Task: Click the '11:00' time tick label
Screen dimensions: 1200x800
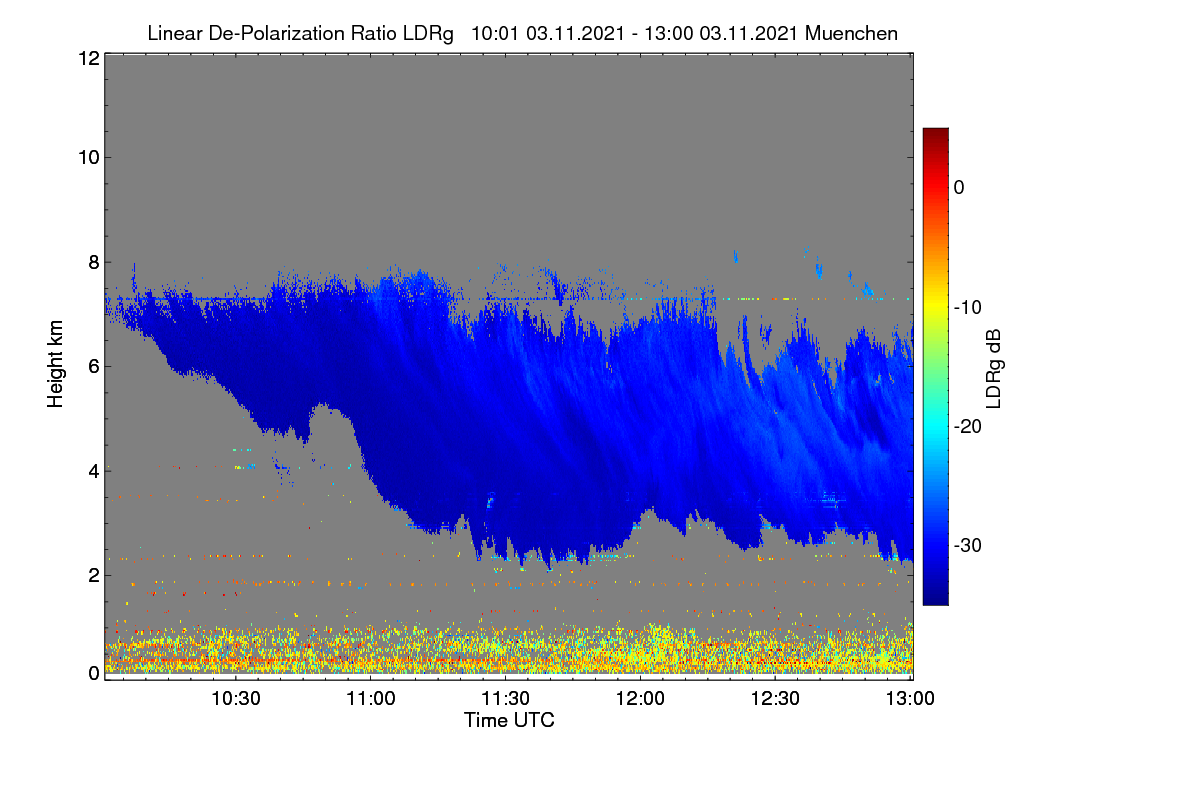Action: coord(371,698)
